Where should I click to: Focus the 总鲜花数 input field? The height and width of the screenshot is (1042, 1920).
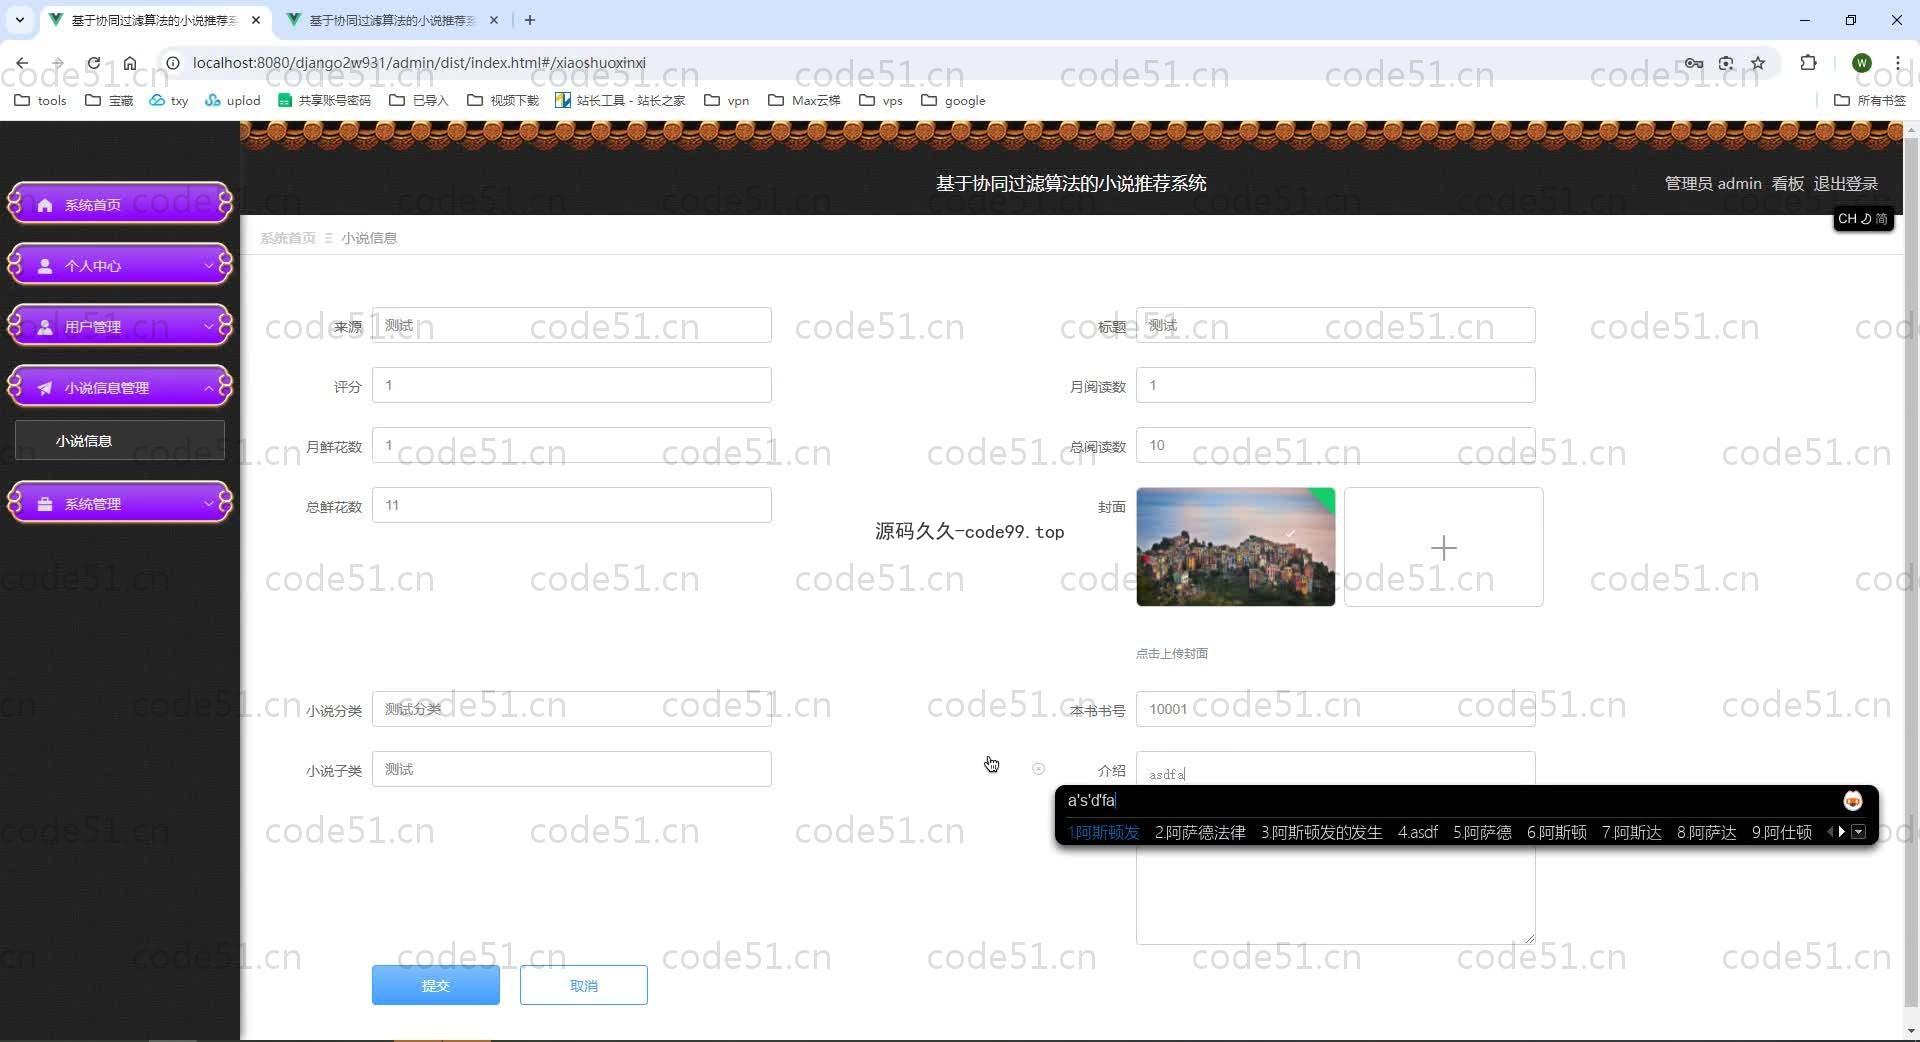tap(572, 505)
